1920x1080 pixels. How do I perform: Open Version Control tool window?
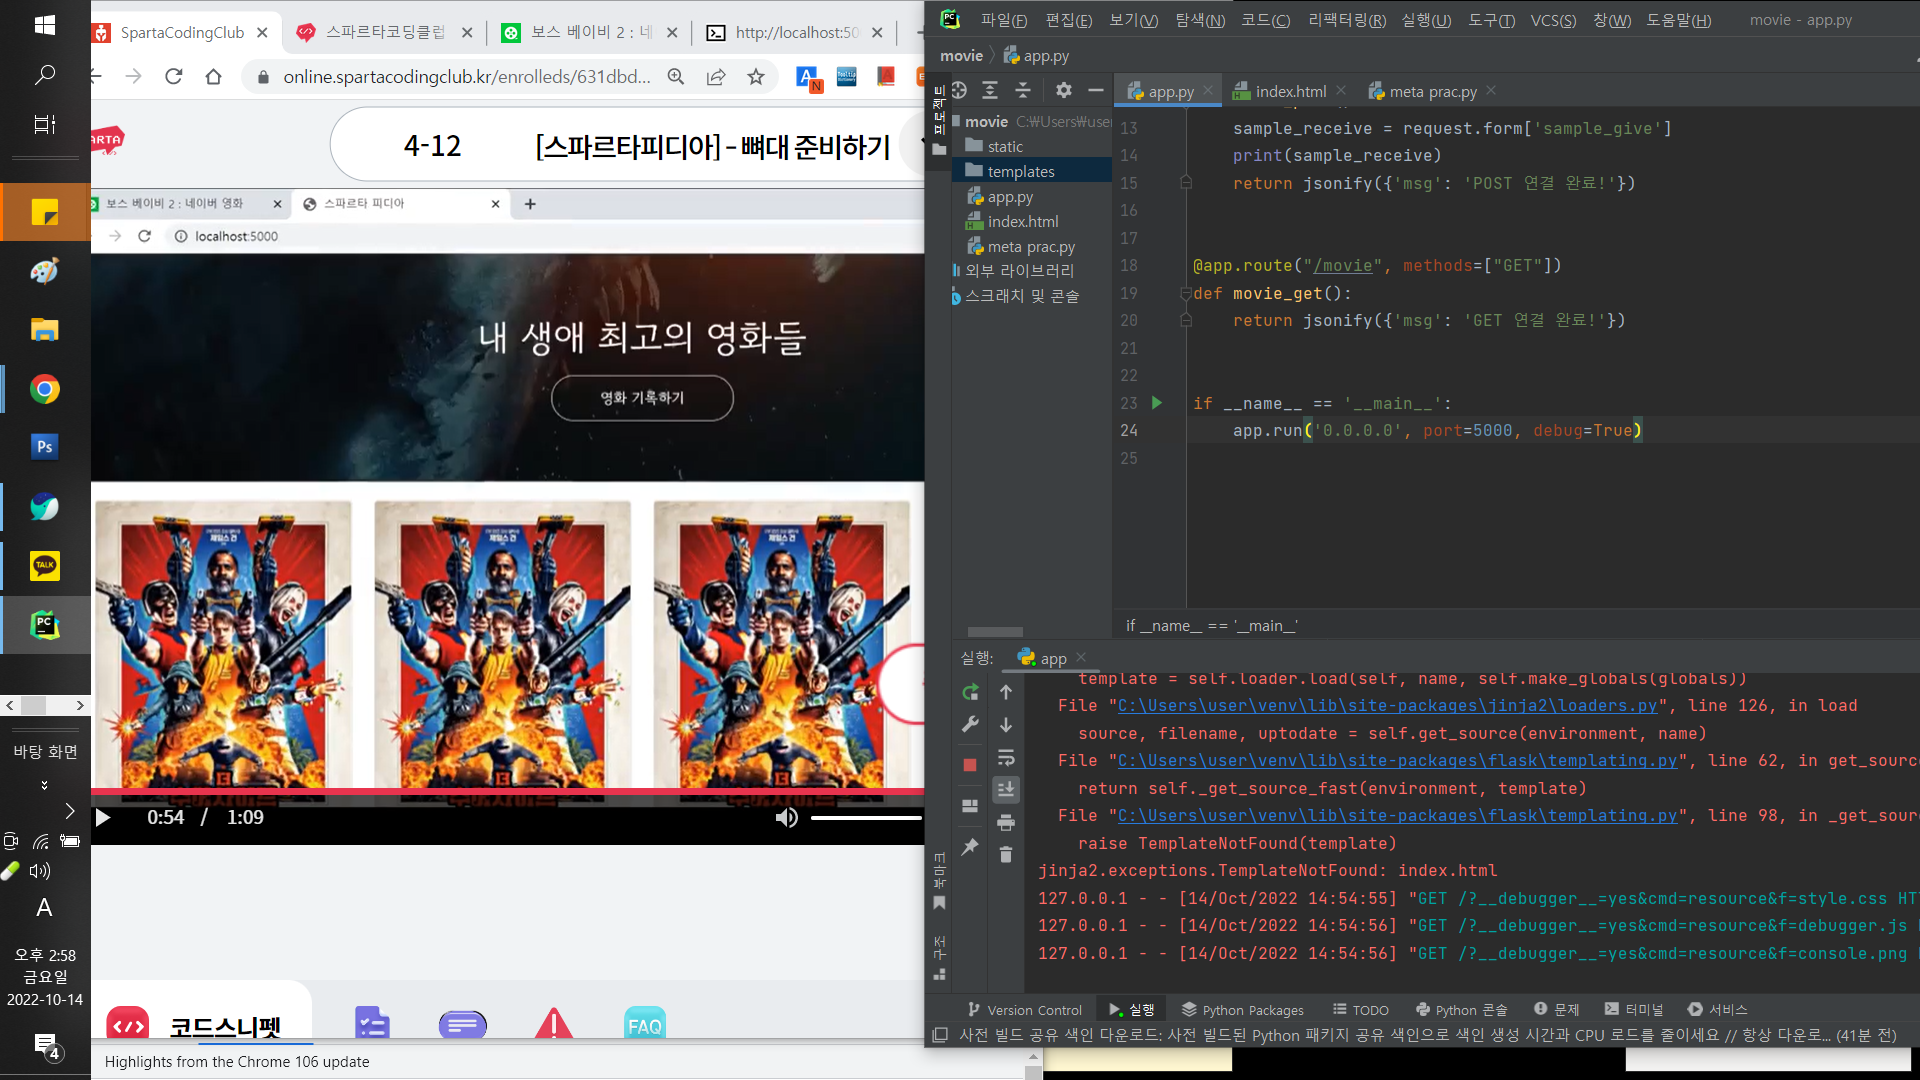pos(1025,1010)
